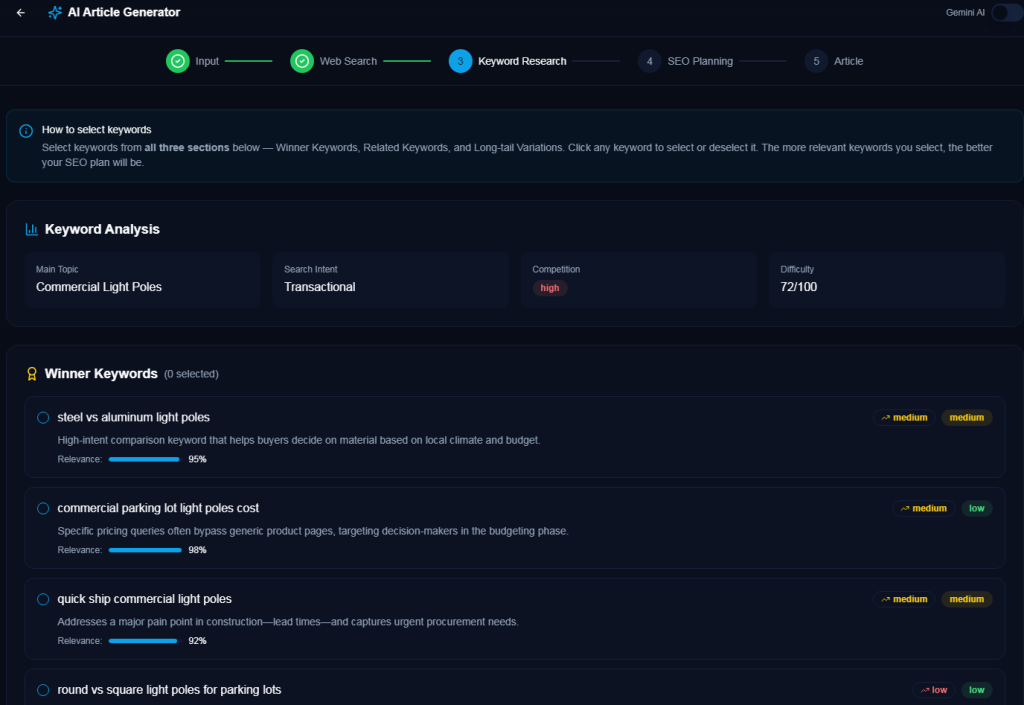Select commercial parking lot light poles cost radio

click(x=43, y=509)
